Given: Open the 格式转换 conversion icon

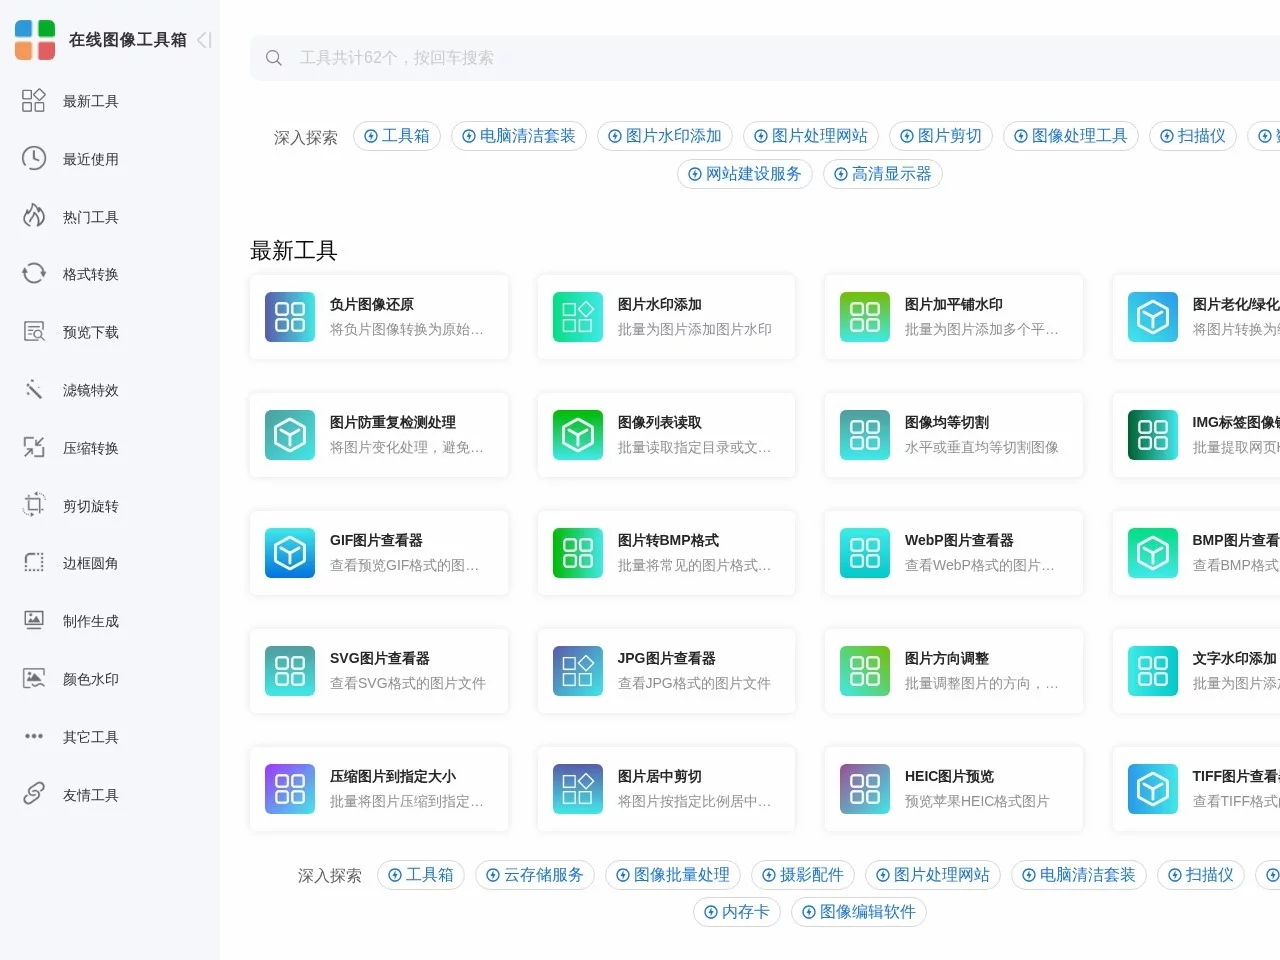Looking at the screenshot, I should click(x=33, y=274).
